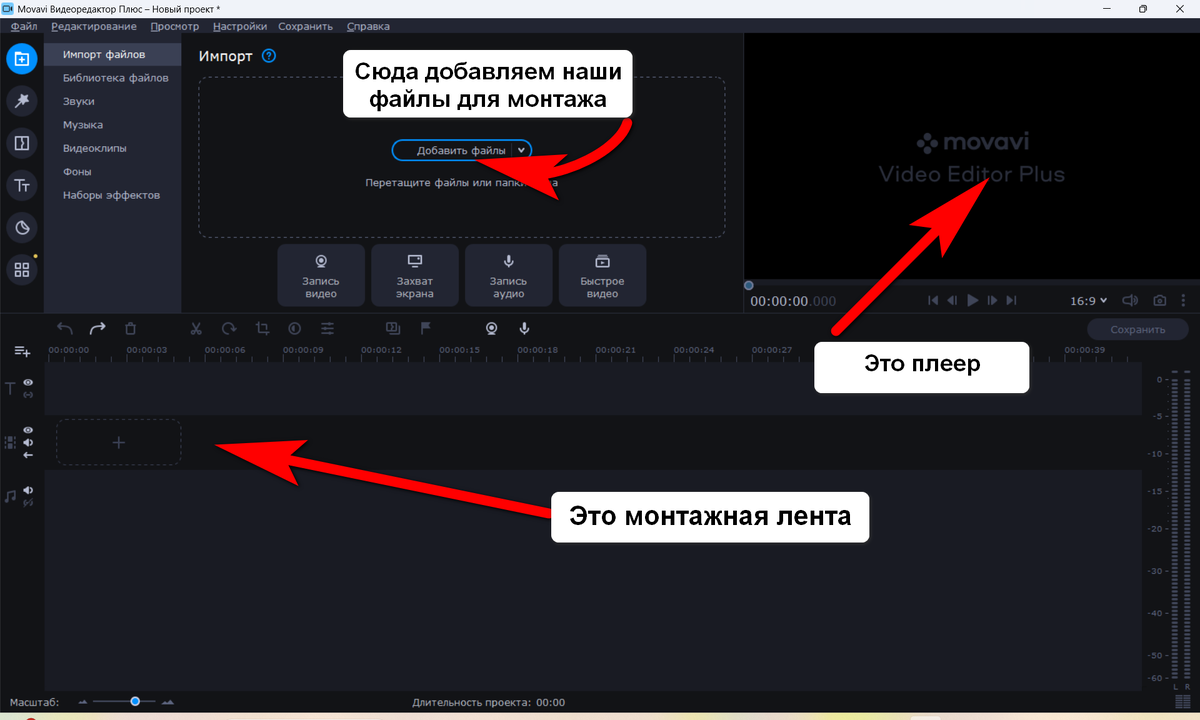Click the Delete trash can icon
The width and height of the screenshot is (1200, 720).
(130, 328)
